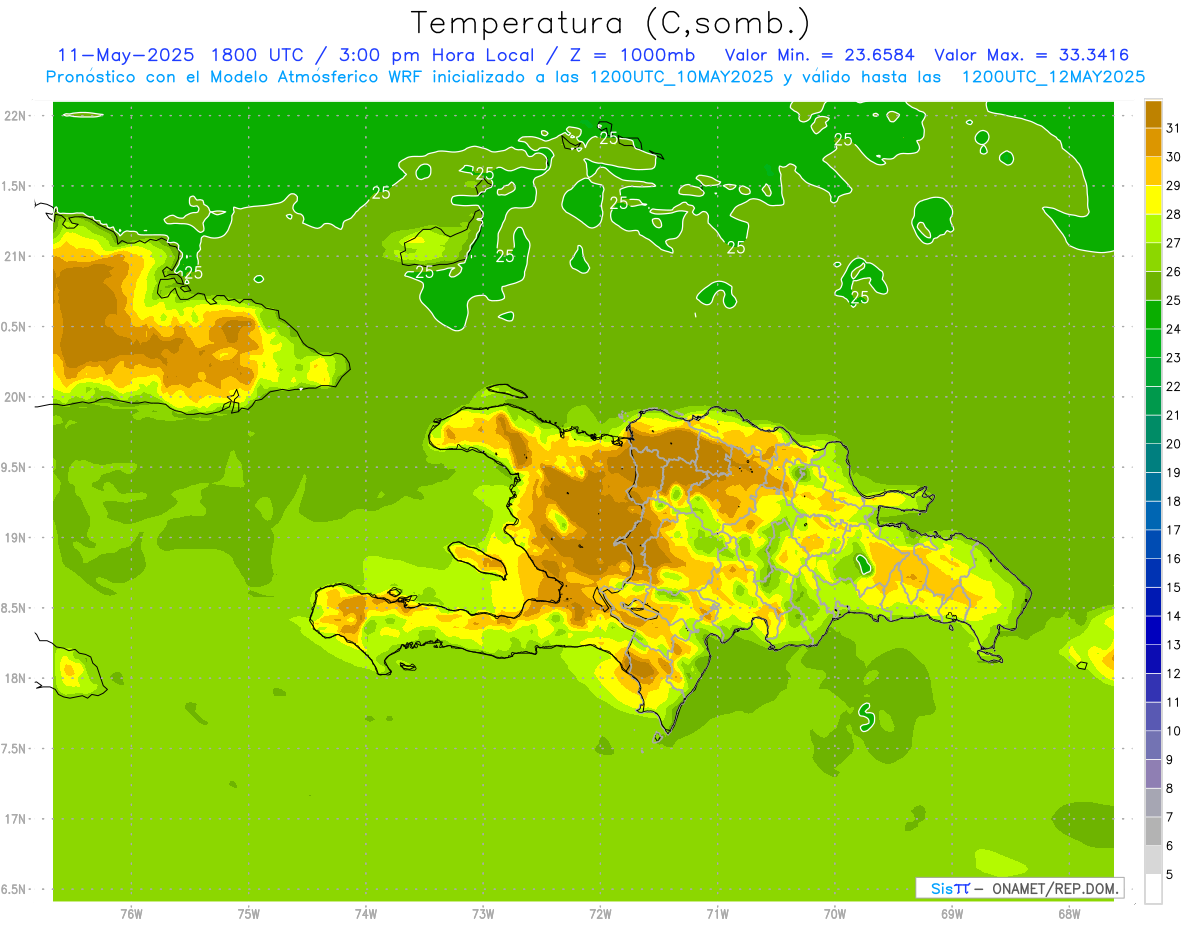The width and height of the screenshot is (1200, 927).
Task: Click the '22N' latitude axis label
Action: [14, 115]
